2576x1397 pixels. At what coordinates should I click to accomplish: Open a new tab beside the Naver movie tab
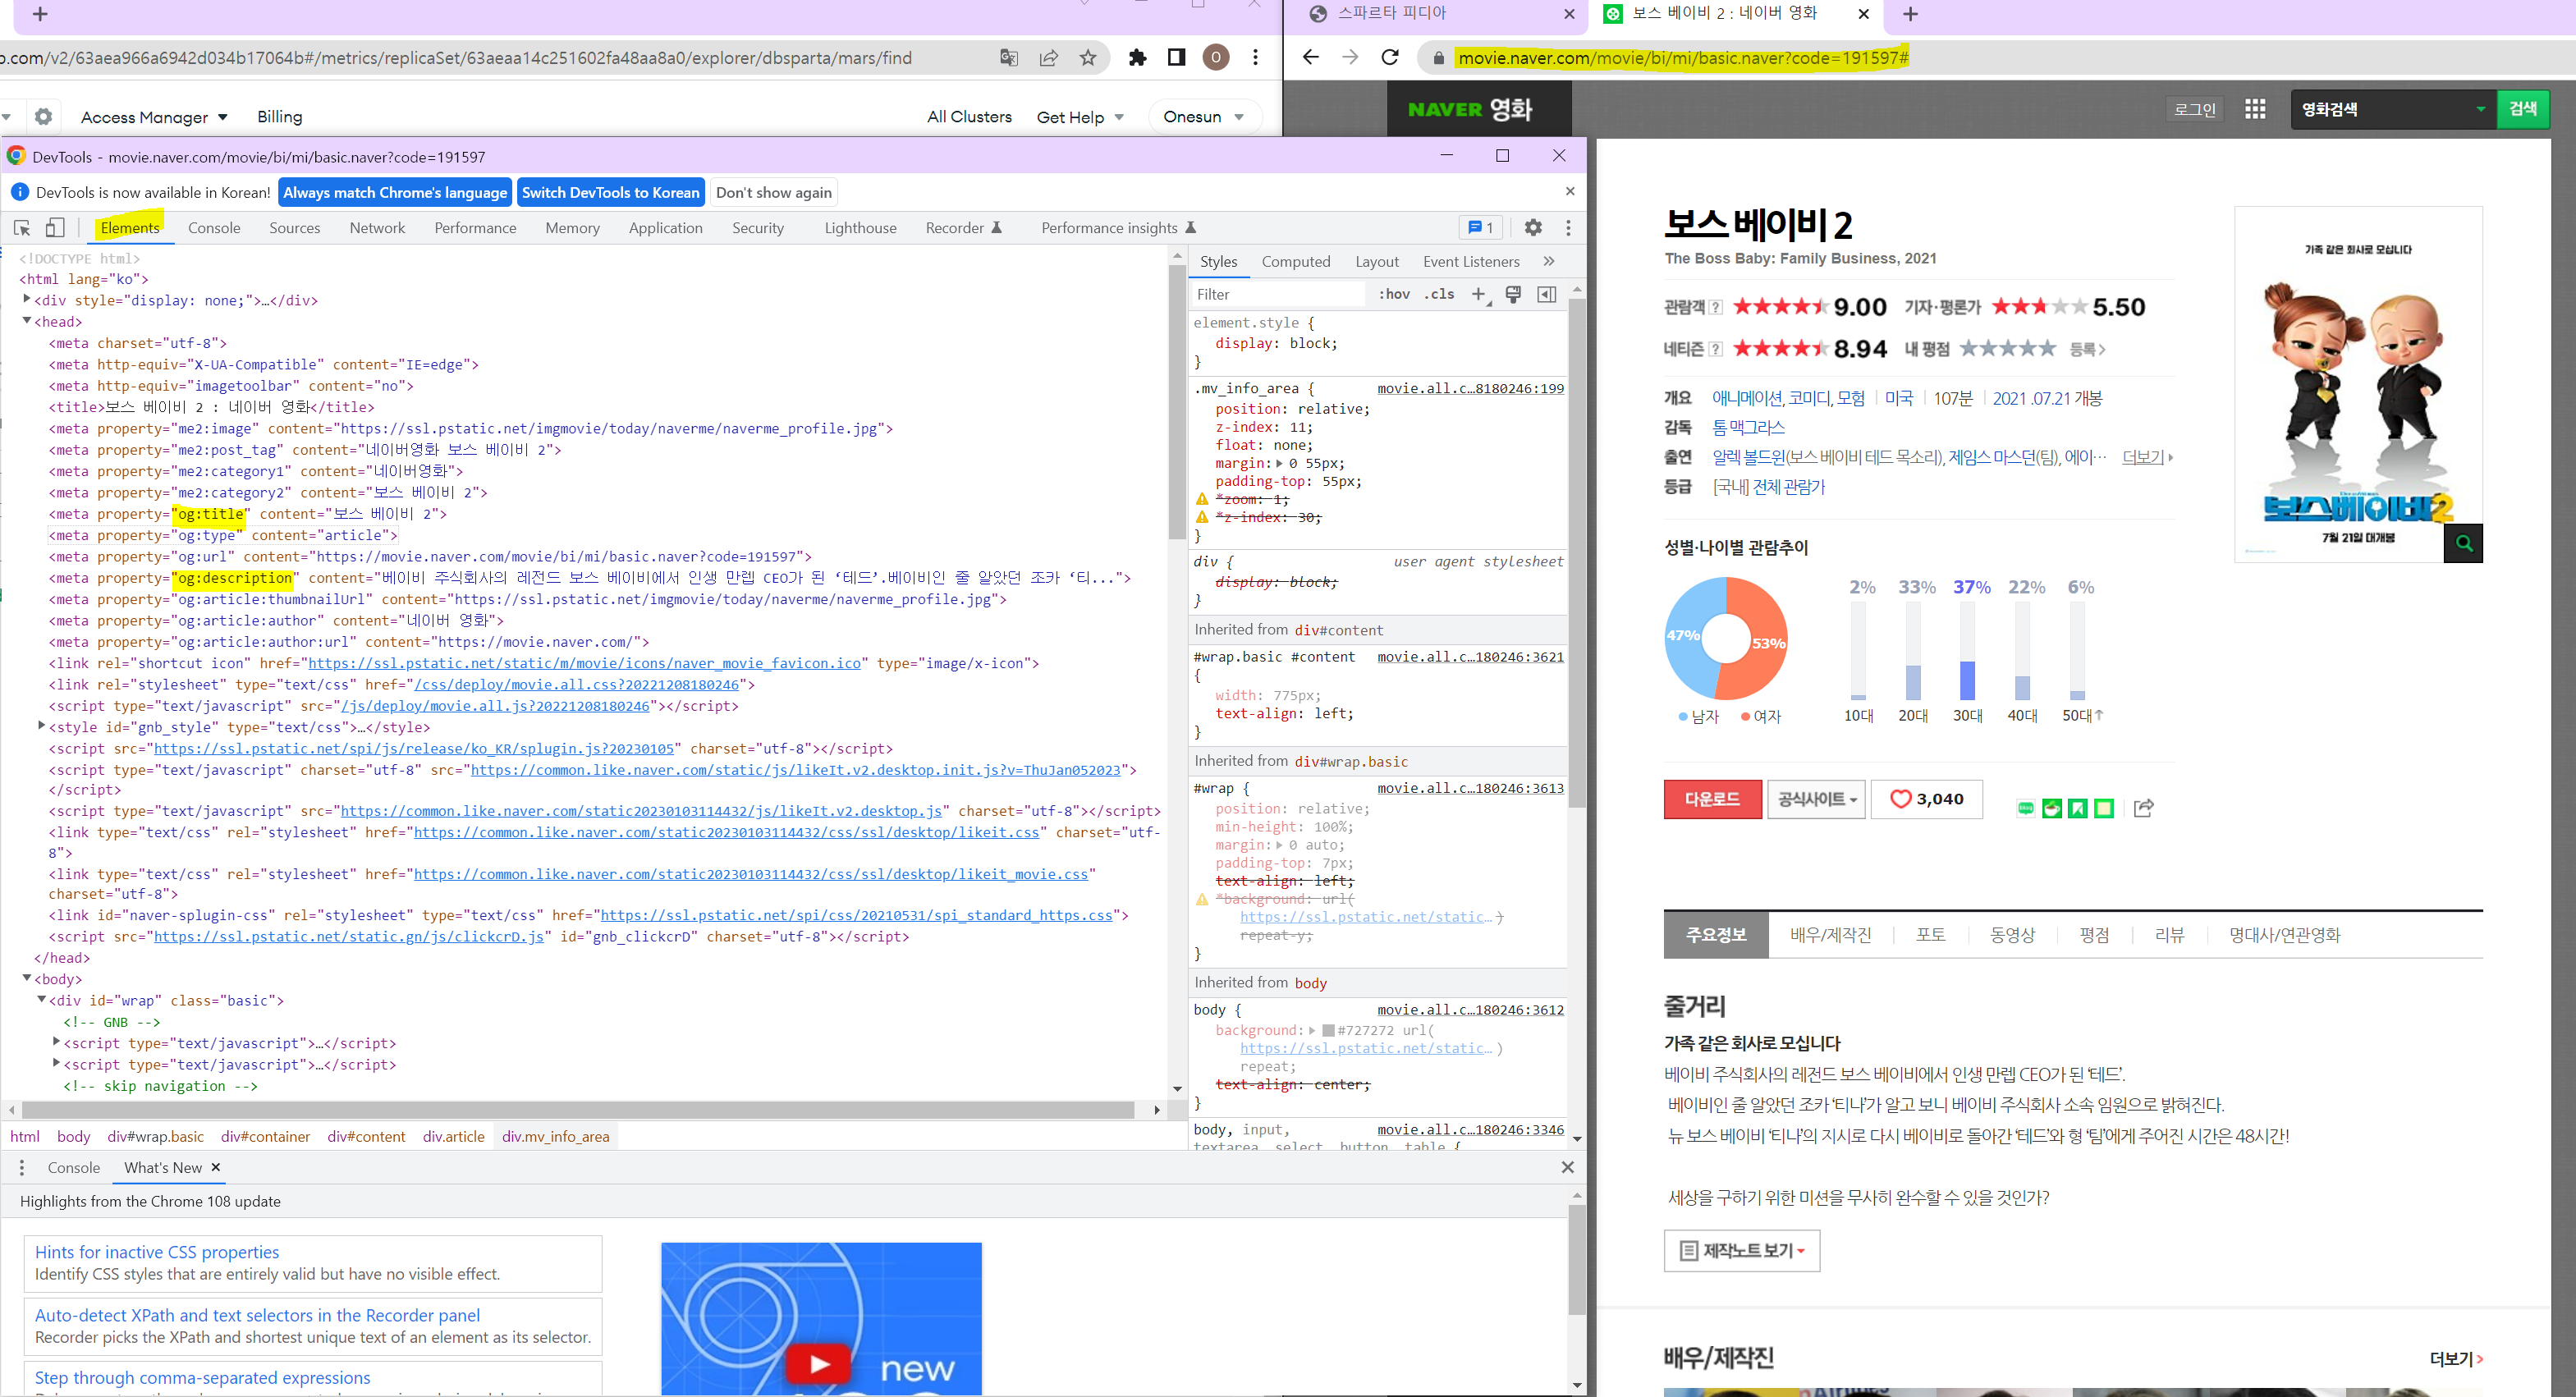1910,14
